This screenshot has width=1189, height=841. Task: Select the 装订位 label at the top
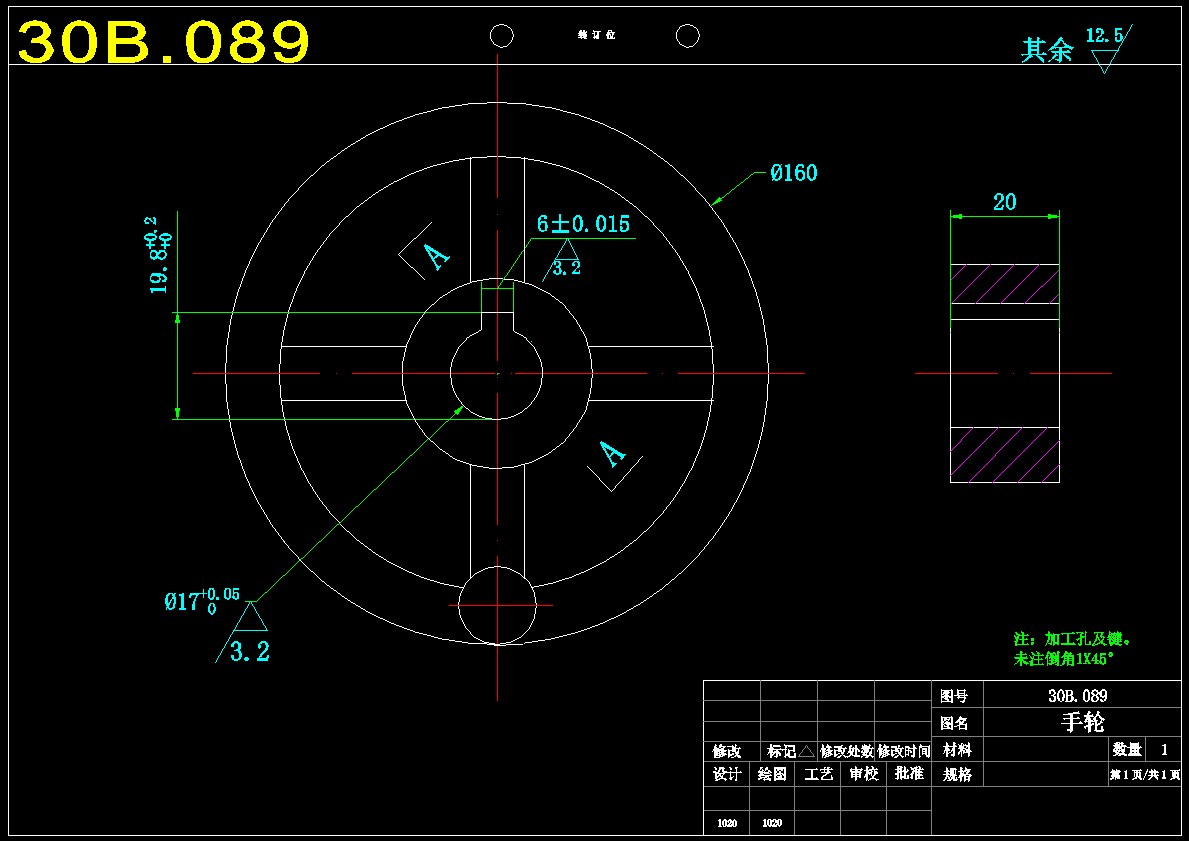(596, 36)
